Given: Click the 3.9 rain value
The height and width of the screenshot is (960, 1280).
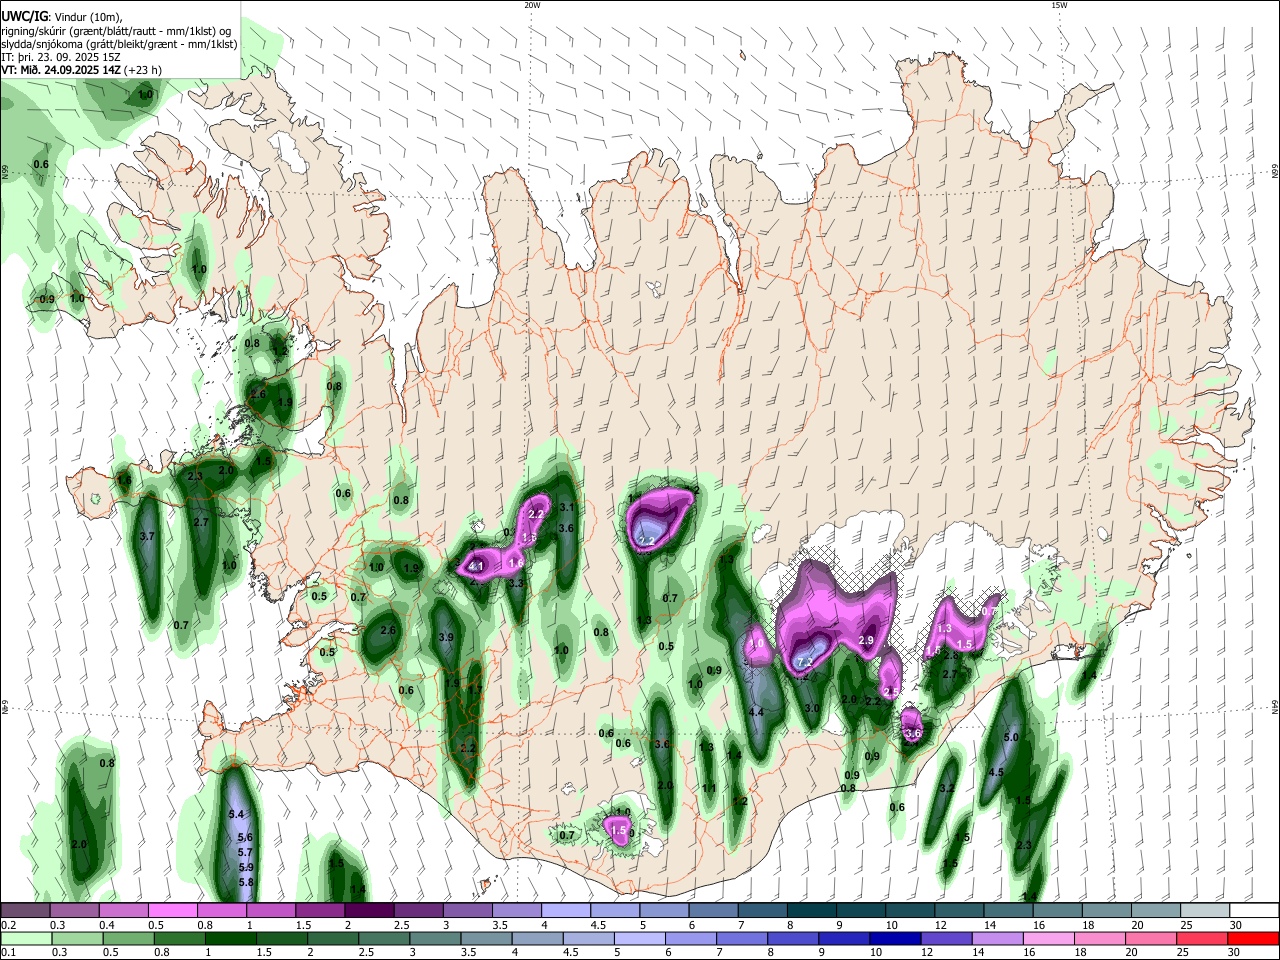Looking at the screenshot, I should (x=447, y=638).
